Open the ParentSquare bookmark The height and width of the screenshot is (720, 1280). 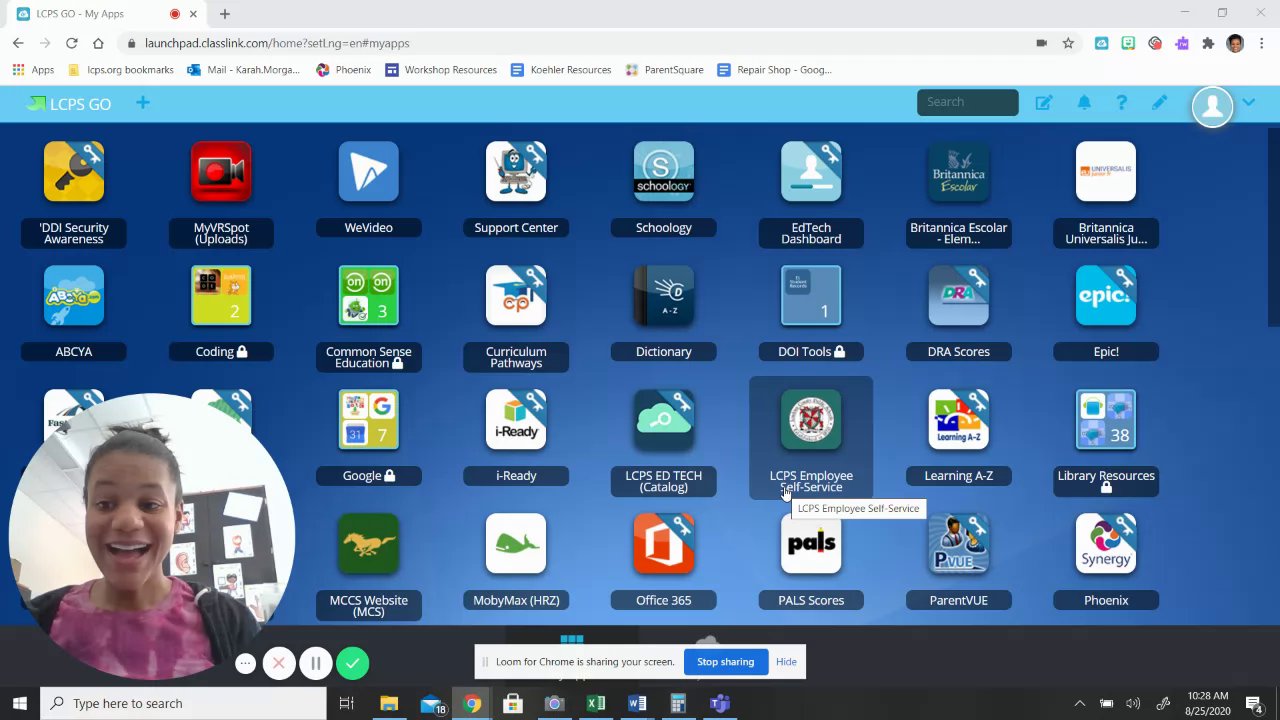664,70
